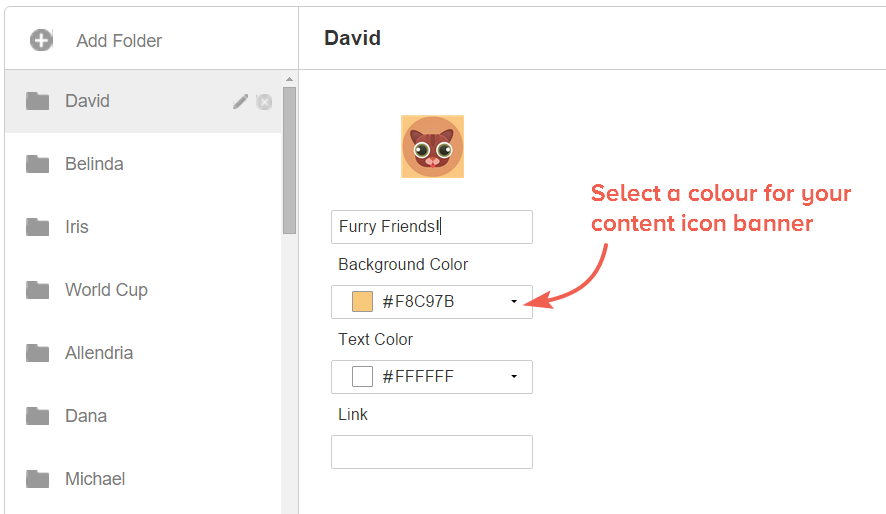
Task: Click the Add Folder plus icon
Action: [41, 40]
